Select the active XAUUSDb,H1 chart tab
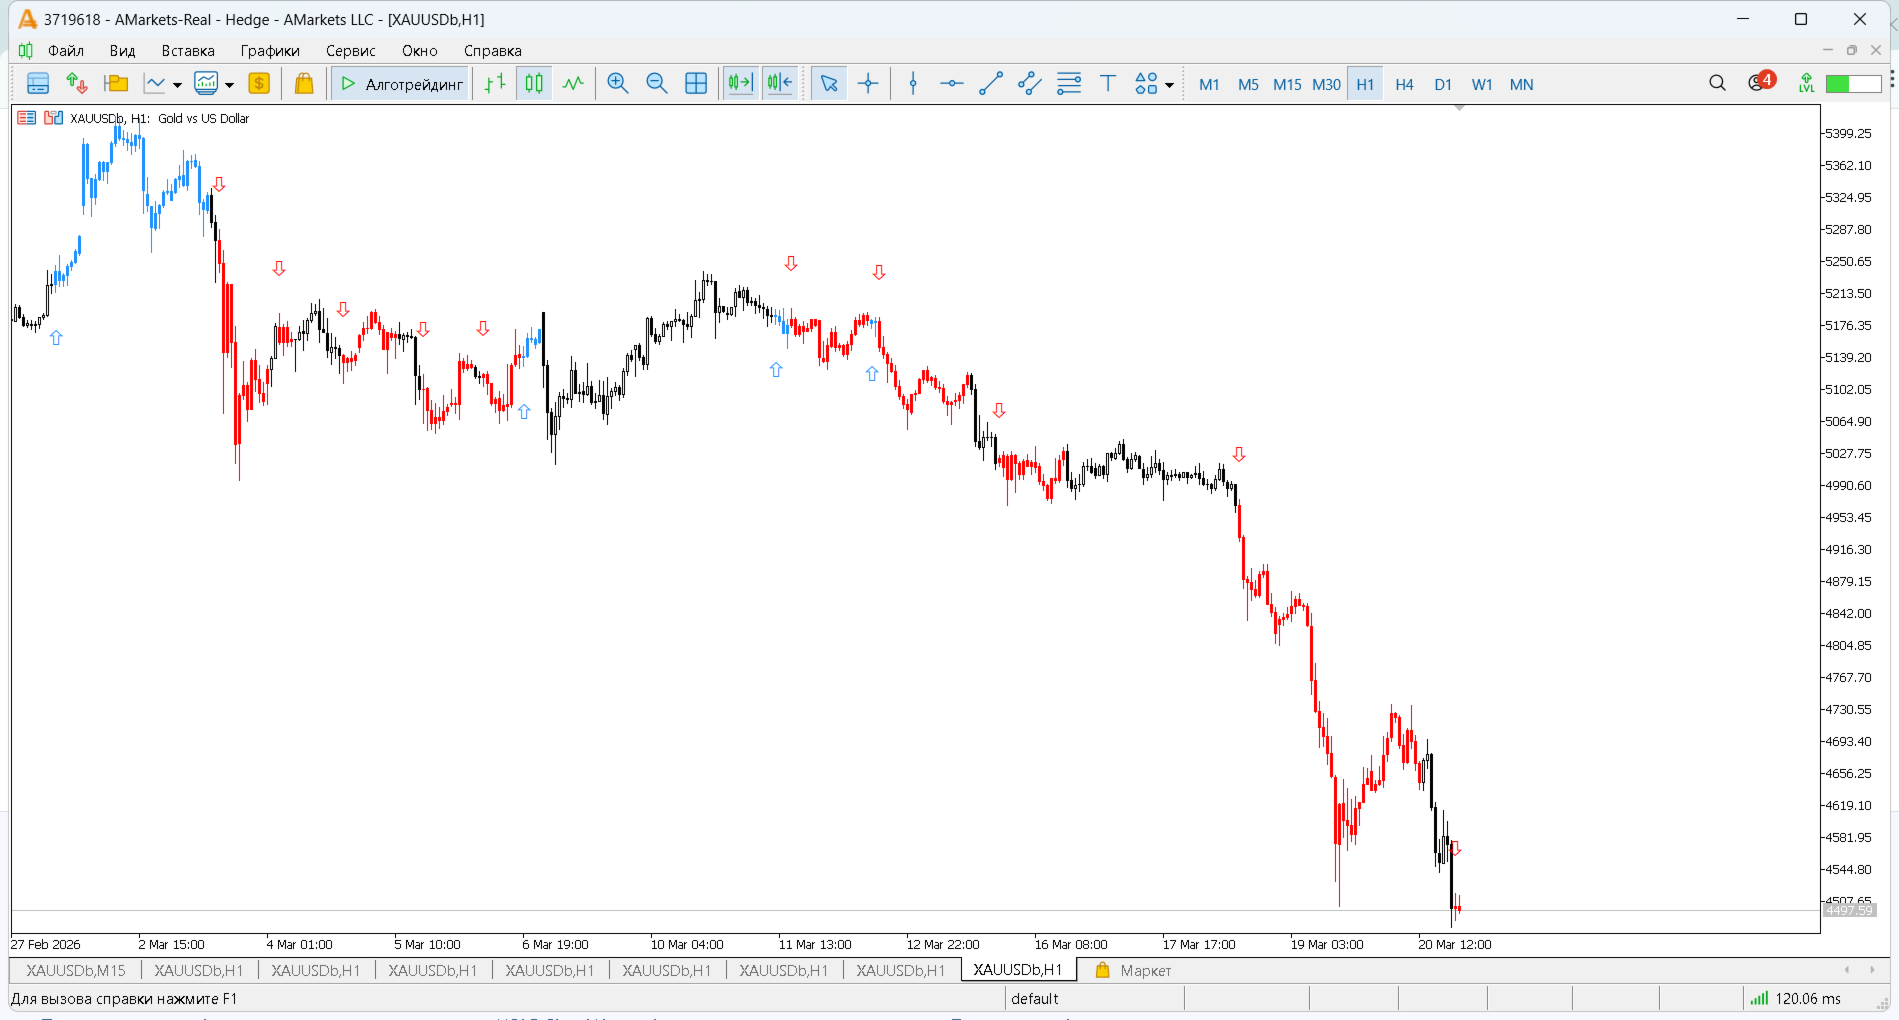This screenshot has width=1899, height=1020. point(1018,969)
